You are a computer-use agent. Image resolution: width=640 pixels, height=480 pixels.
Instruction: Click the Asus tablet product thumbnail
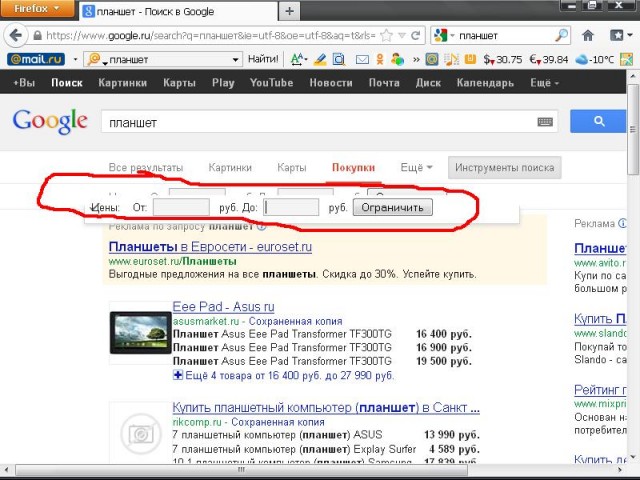coord(139,332)
